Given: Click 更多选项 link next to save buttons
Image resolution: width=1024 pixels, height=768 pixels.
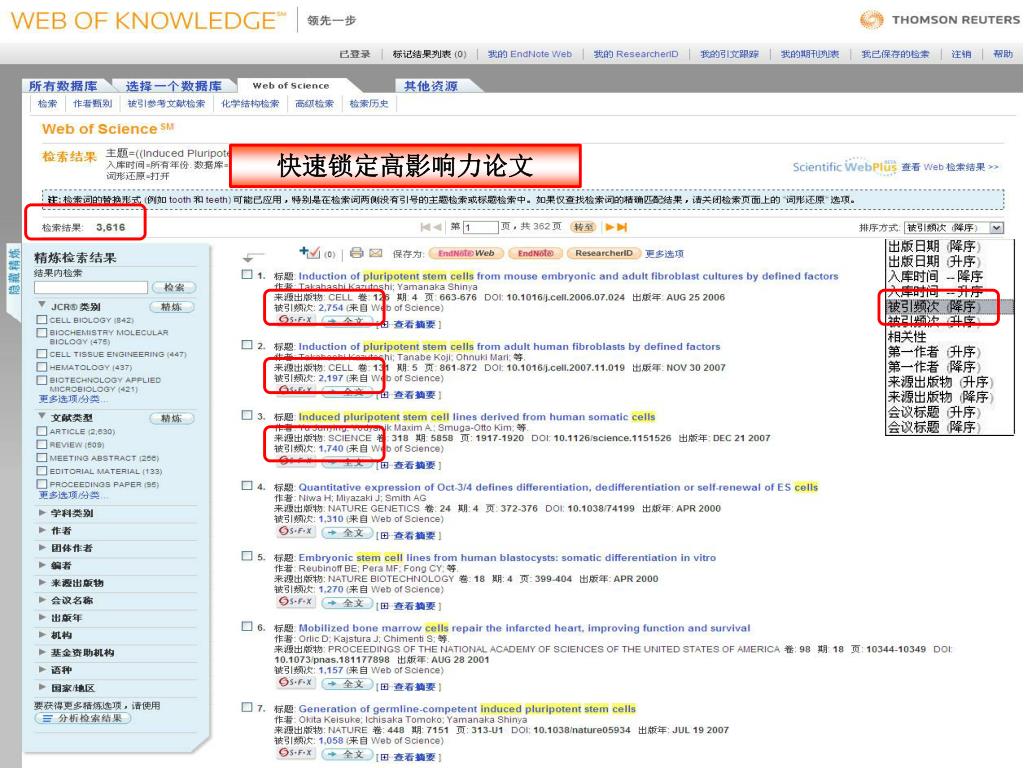Looking at the screenshot, I should pyautogui.click(x=664, y=253).
